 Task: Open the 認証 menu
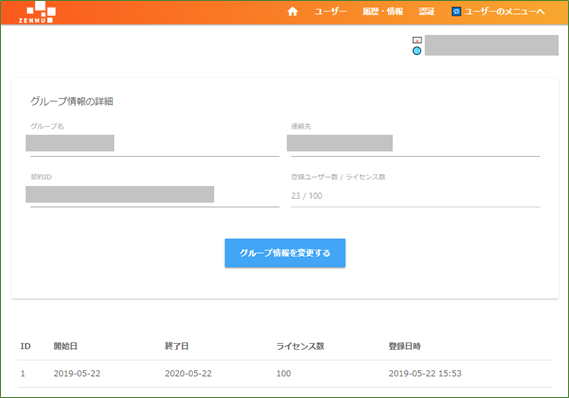[427, 12]
